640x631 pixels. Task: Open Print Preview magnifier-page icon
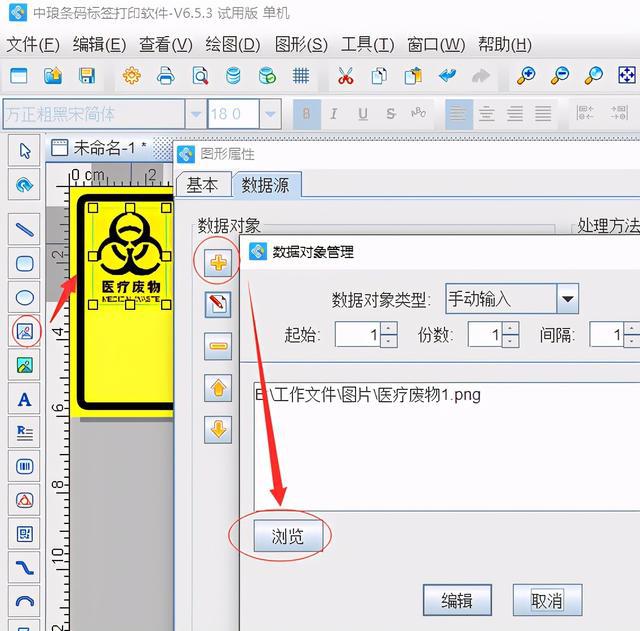200,76
